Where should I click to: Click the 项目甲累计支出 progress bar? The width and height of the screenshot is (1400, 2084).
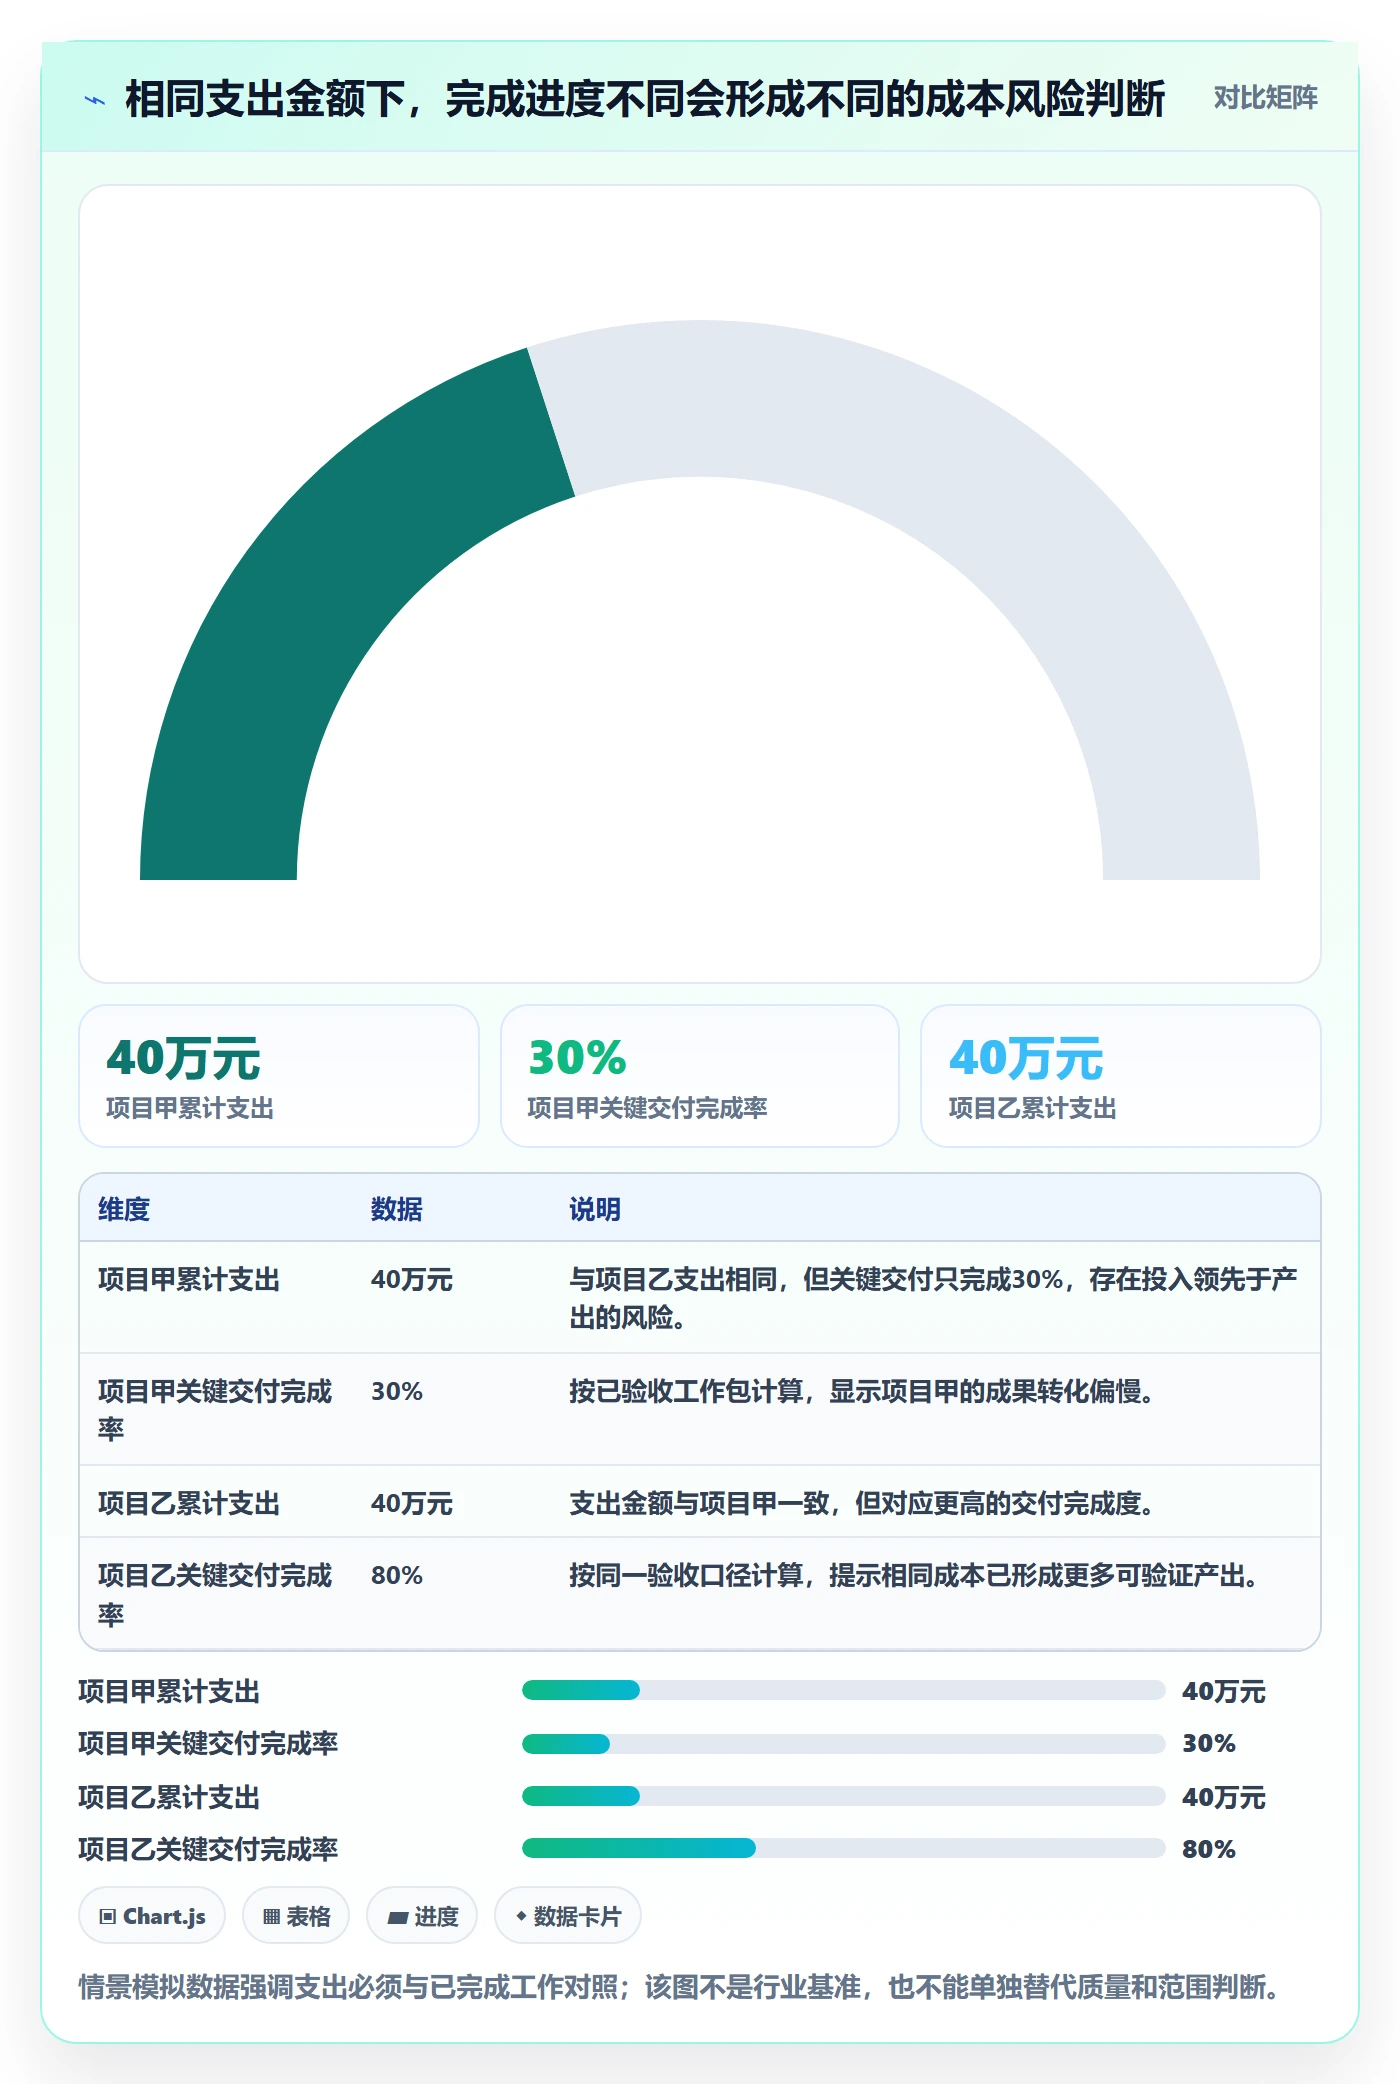tap(843, 1690)
